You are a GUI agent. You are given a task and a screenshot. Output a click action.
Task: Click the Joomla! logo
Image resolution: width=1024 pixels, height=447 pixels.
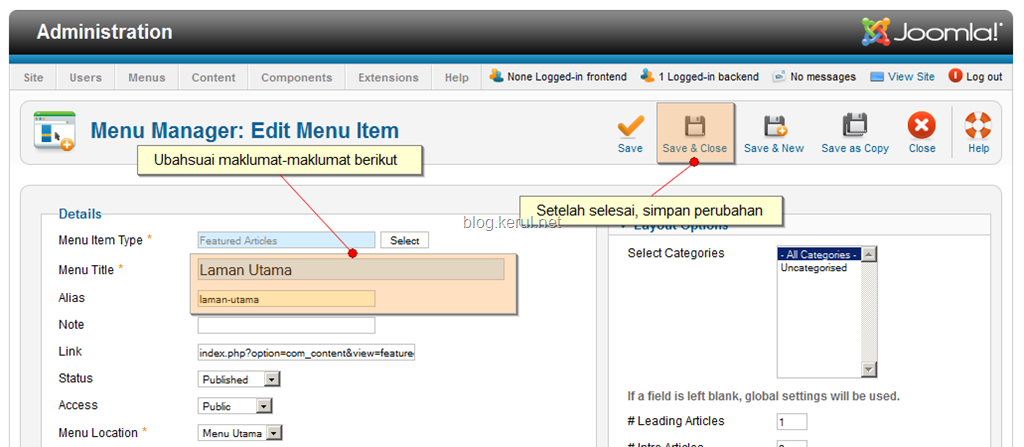point(932,31)
